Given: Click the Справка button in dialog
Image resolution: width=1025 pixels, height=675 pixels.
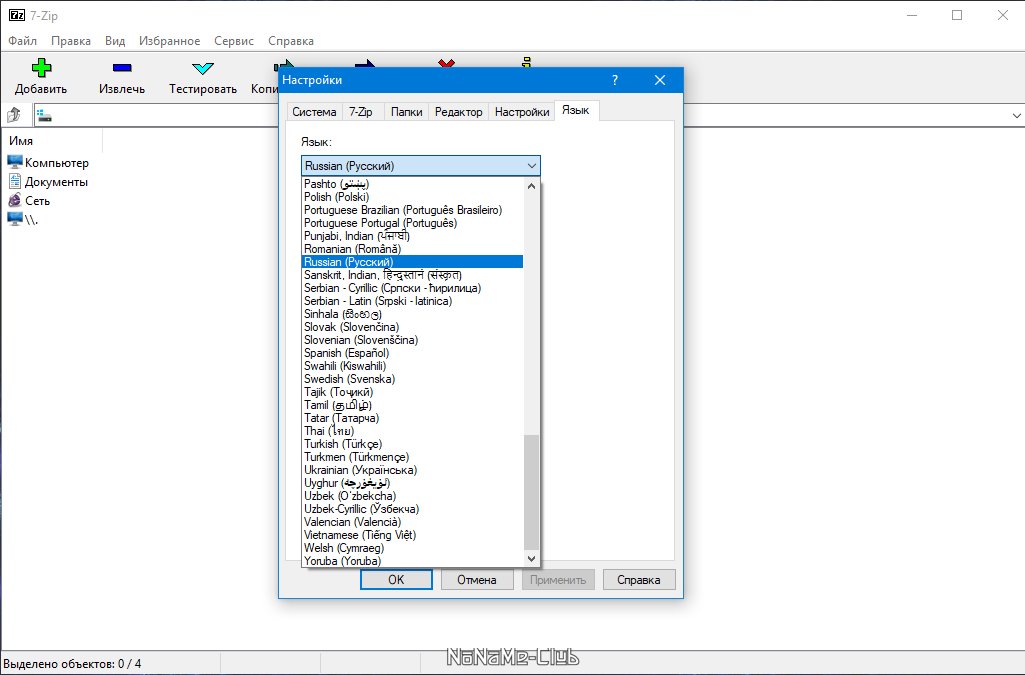Looking at the screenshot, I should [x=639, y=580].
